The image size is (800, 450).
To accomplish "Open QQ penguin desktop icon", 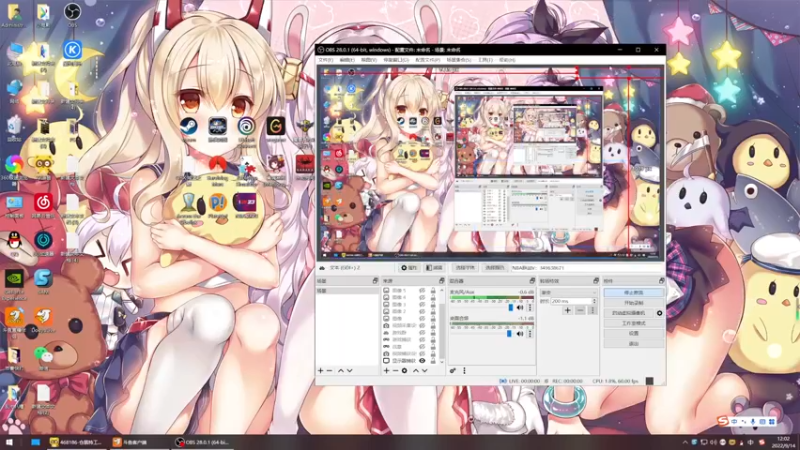I will click(14, 243).
